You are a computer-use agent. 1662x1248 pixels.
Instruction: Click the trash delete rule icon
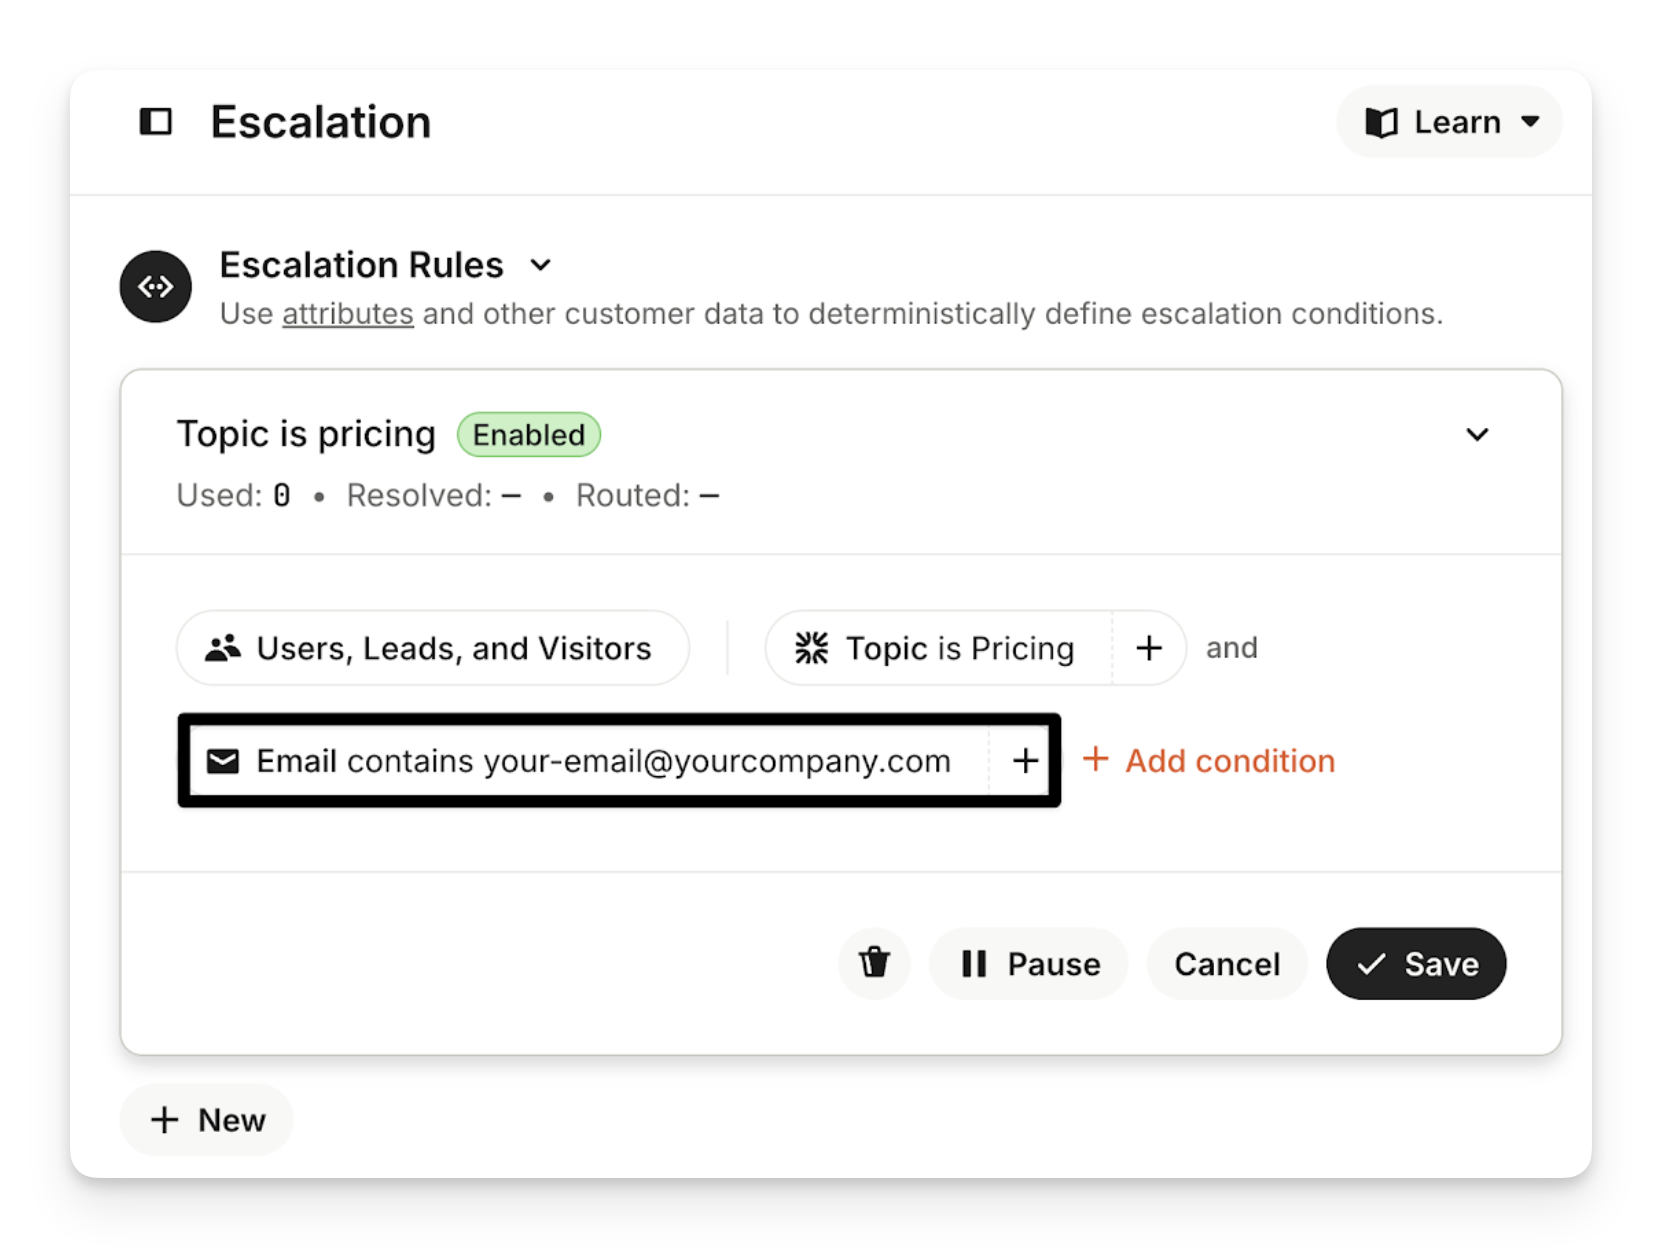click(874, 963)
